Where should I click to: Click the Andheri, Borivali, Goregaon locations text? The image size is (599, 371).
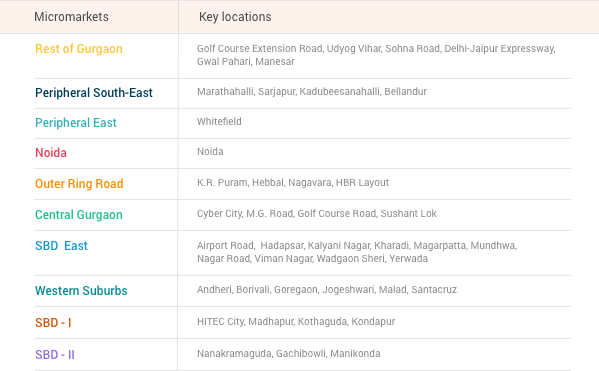tap(327, 290)
